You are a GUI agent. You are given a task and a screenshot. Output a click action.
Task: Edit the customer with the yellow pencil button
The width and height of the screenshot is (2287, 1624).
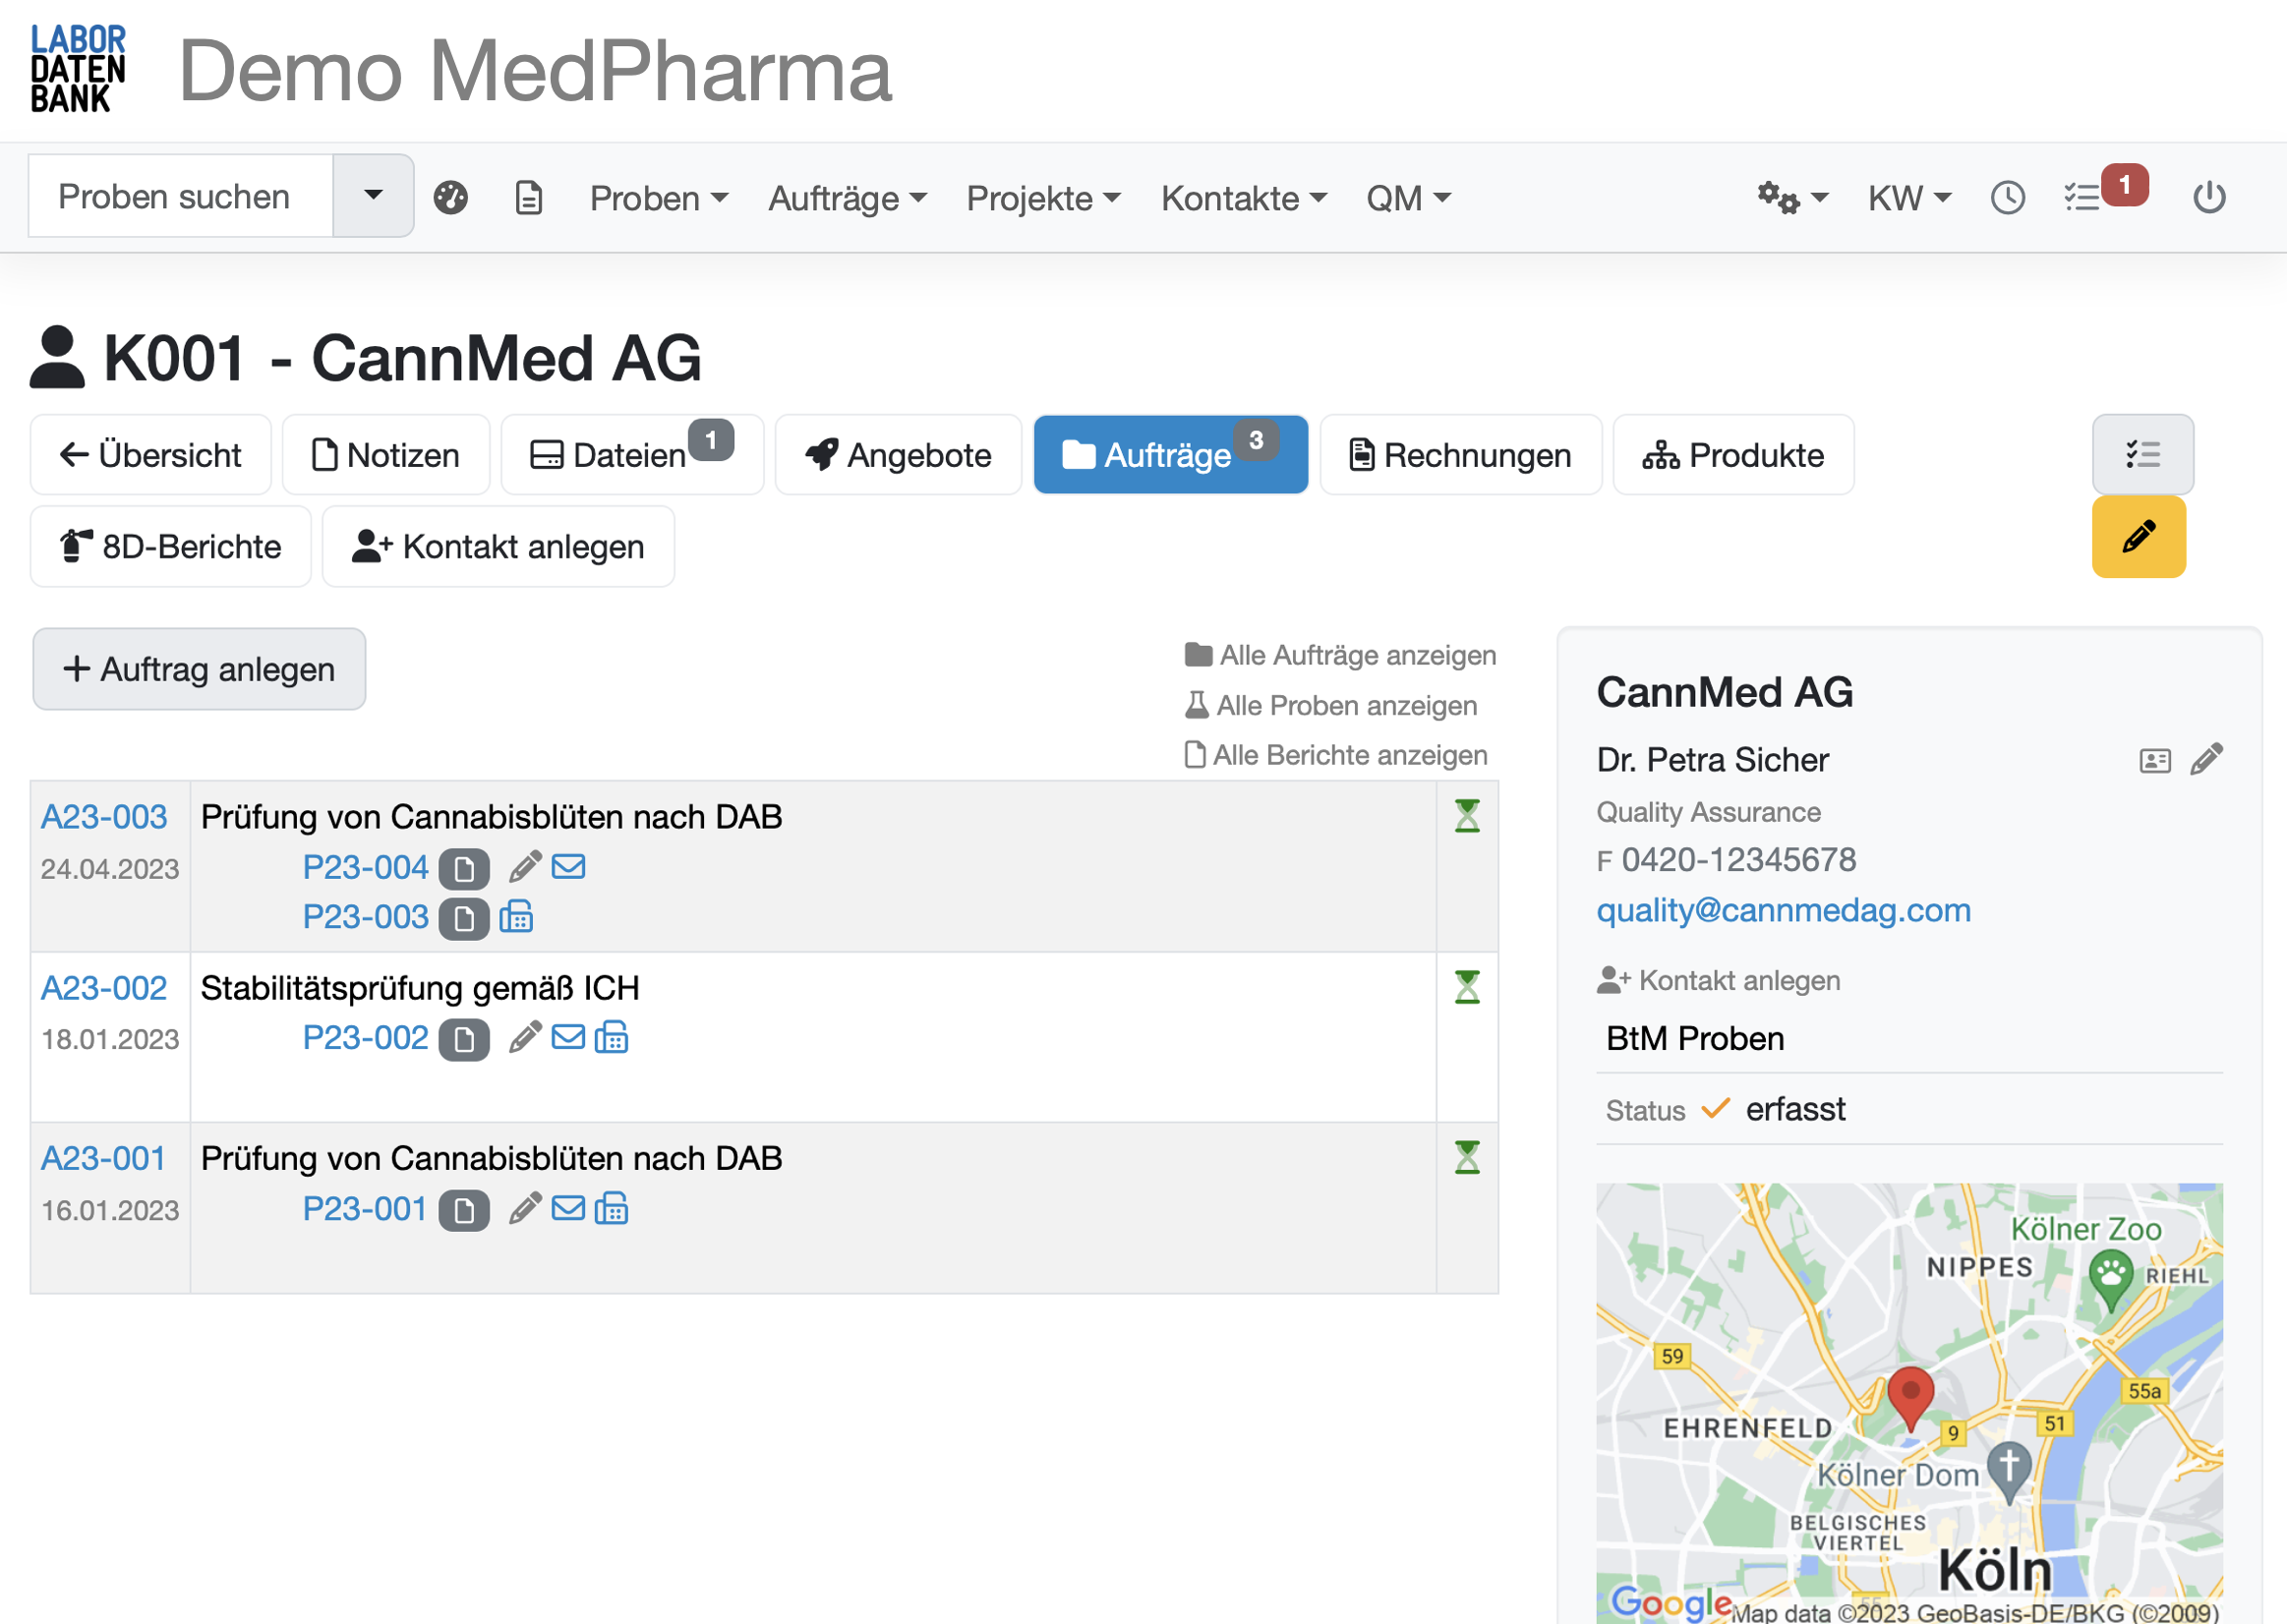point(2138,537)
